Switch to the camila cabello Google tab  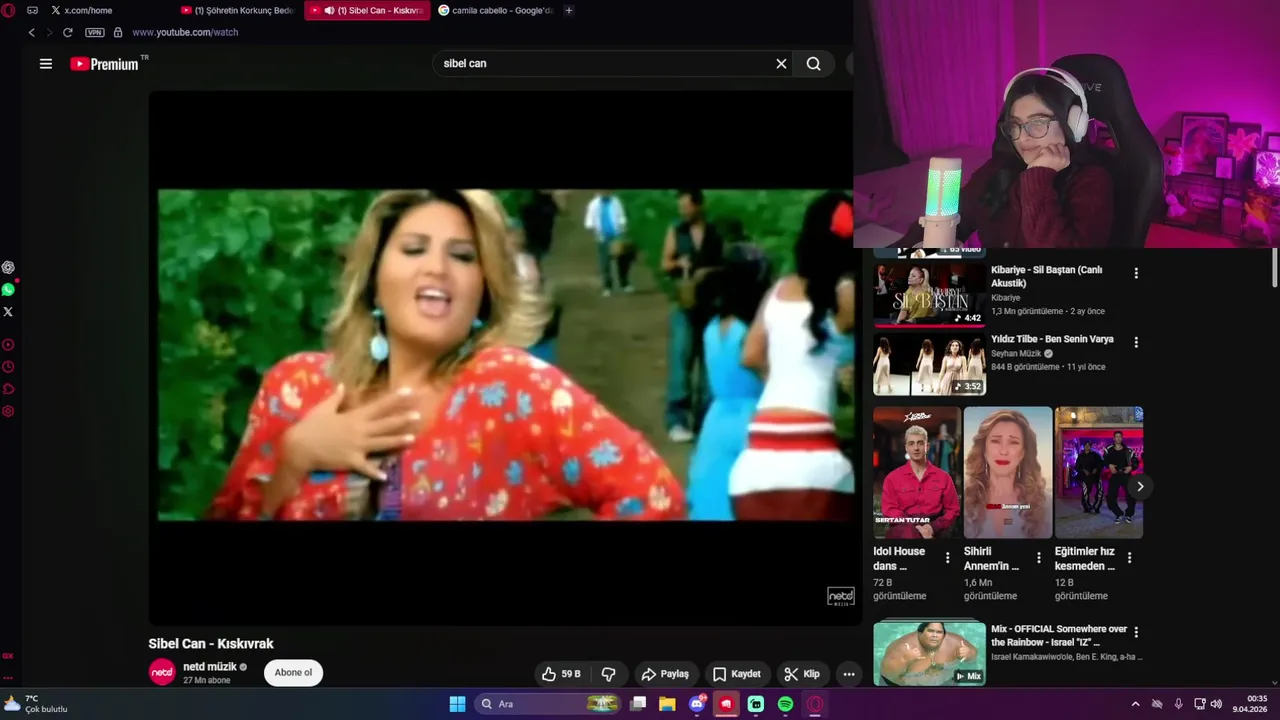click(x=496, y=10)
